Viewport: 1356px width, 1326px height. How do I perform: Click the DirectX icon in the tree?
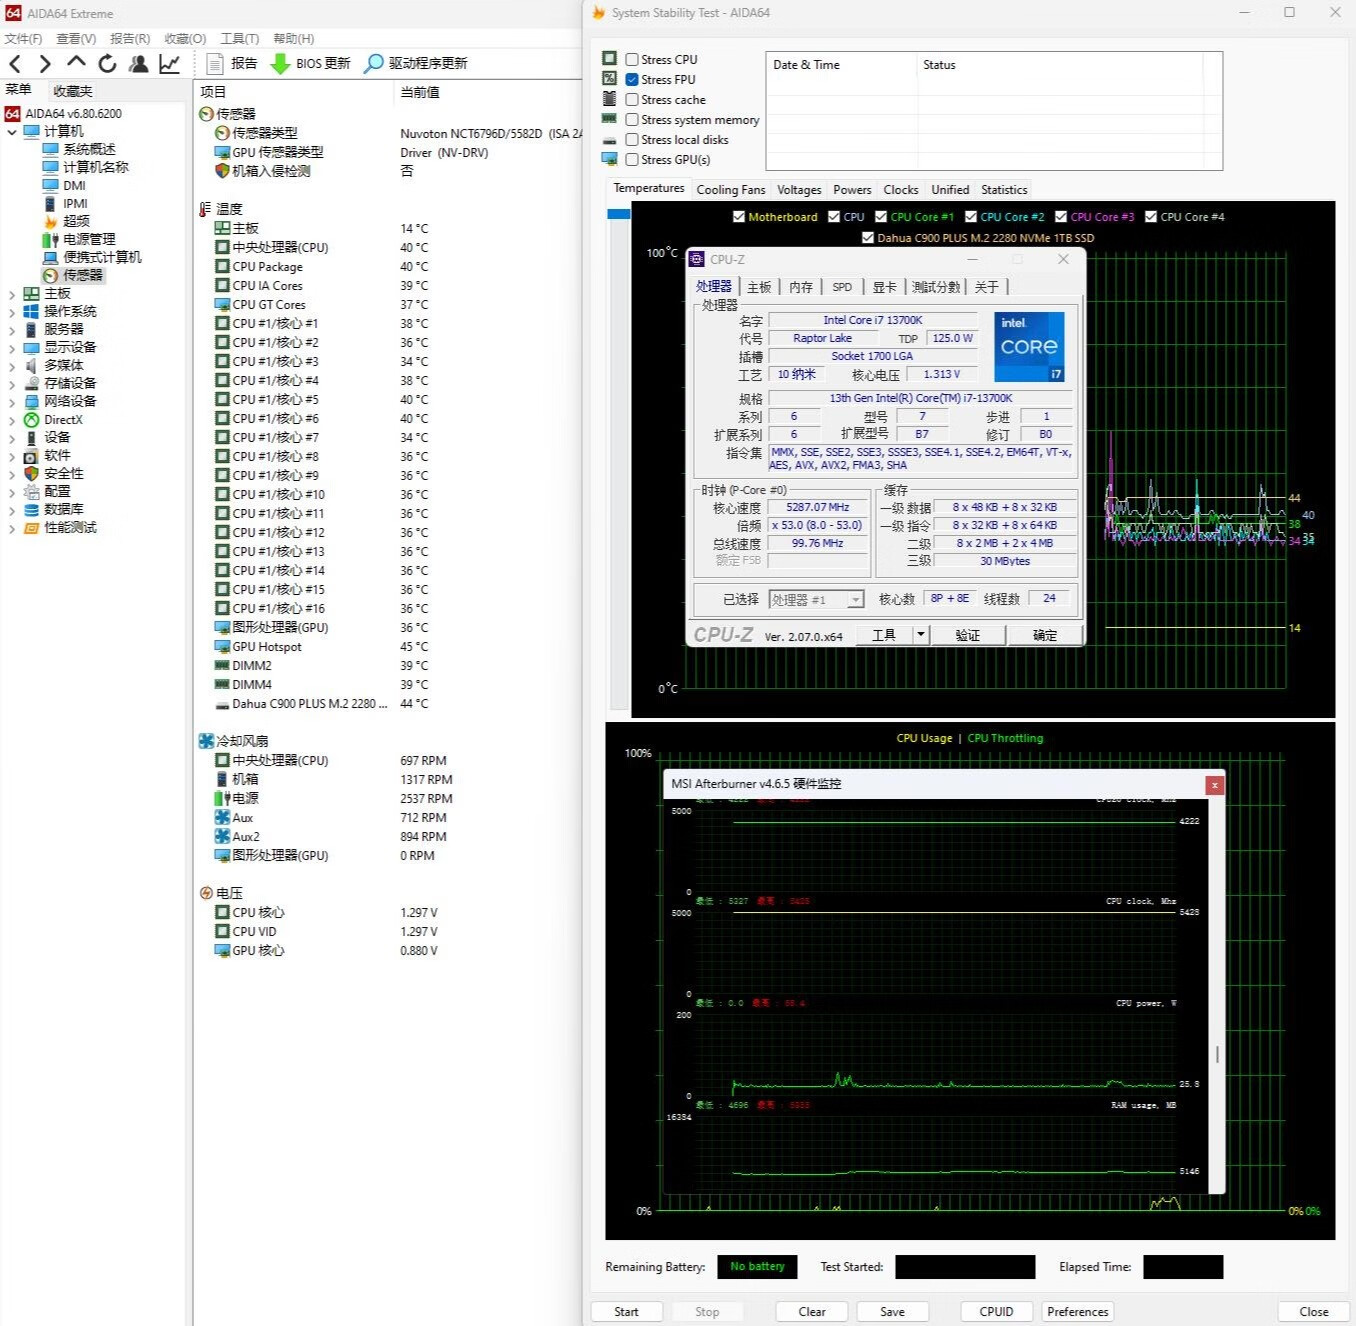tap(31, 420)
